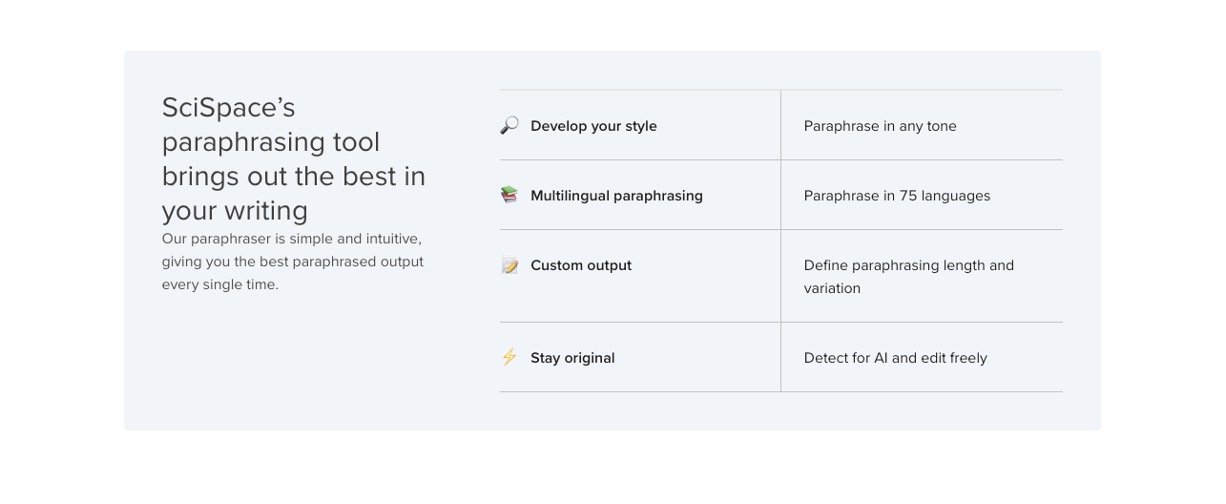Click the 'SciSpace's' heading word
Viewport: 1226px width, 504px height.
[228, 108]
